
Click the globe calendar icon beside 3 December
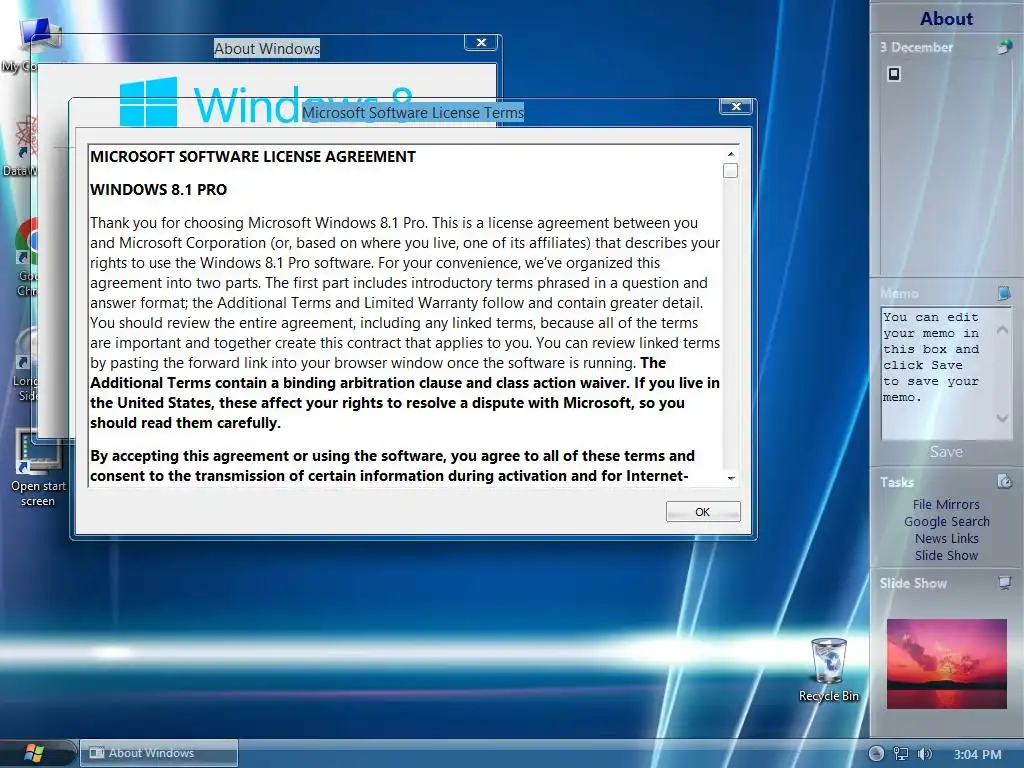pos(1004,47)
